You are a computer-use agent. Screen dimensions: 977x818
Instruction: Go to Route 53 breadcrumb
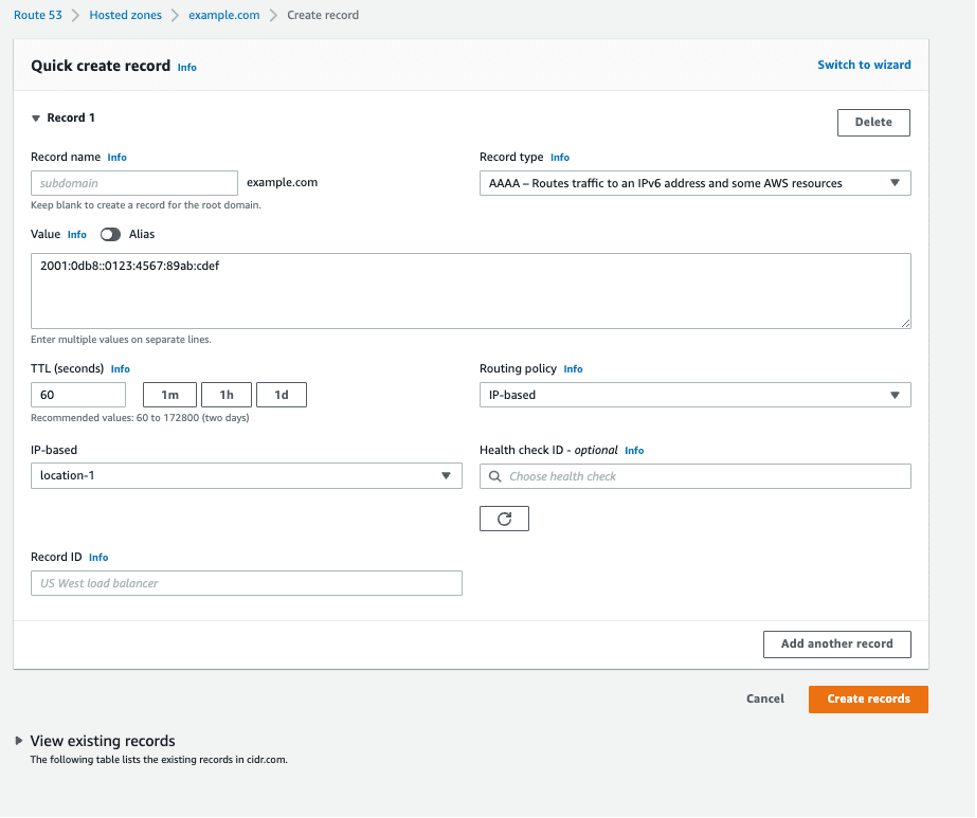[38, 15]
